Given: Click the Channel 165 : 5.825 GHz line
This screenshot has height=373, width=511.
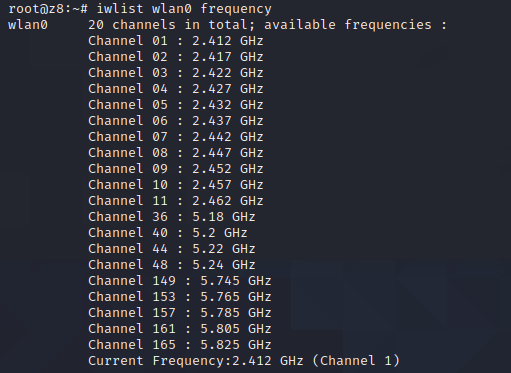Looking at the screenshot, I should coord(180,345).
